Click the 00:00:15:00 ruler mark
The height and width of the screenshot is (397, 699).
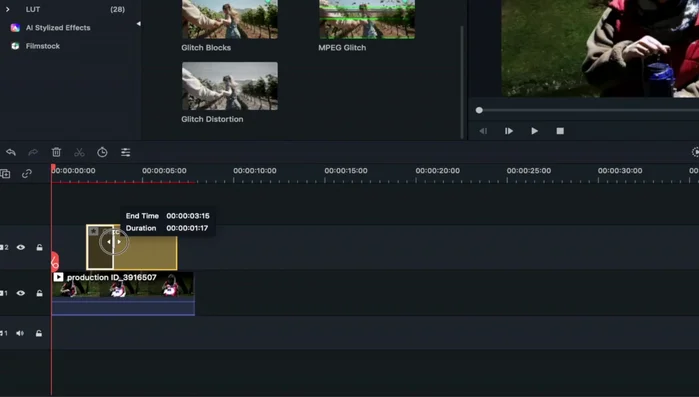346,171
